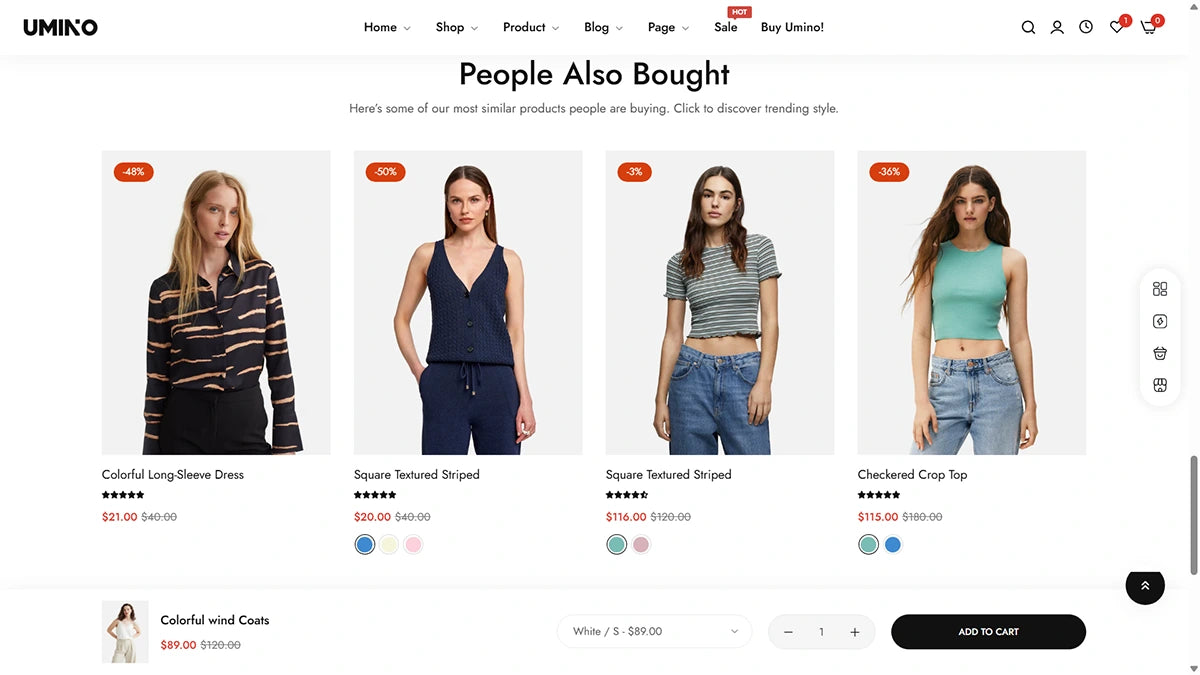Click the basket icon in the floating sidebar
This screenshot has width=1200, height=675.
(1159, 352)
